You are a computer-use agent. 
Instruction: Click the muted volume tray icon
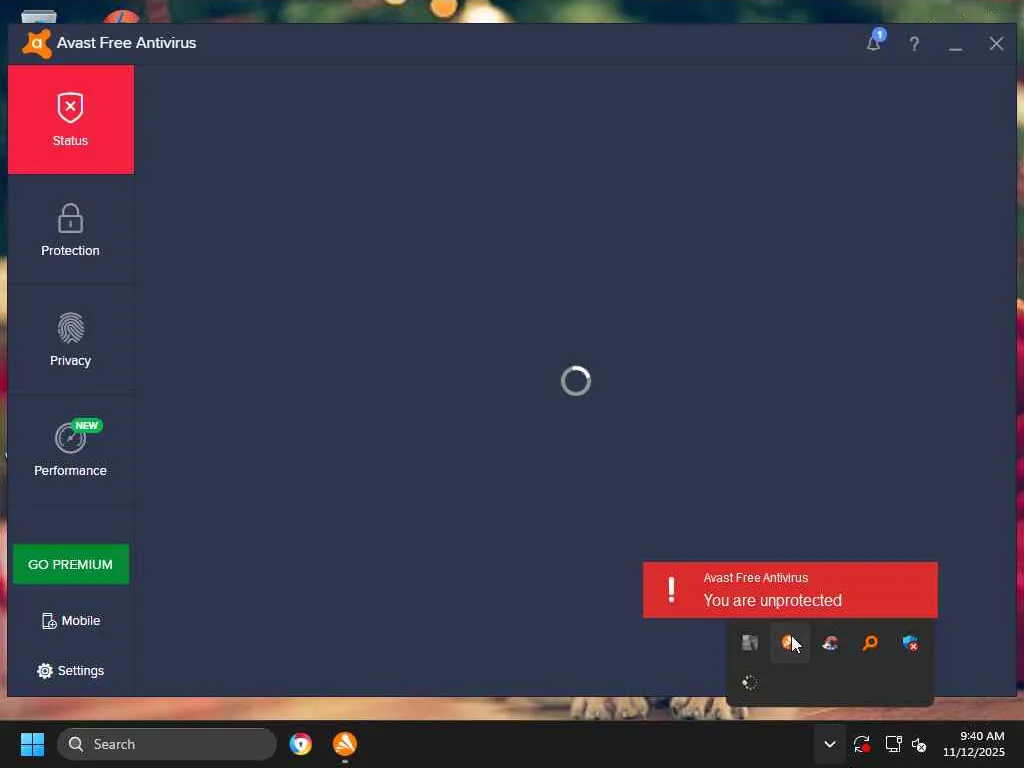pyautogui.click(x=919, y=744)
